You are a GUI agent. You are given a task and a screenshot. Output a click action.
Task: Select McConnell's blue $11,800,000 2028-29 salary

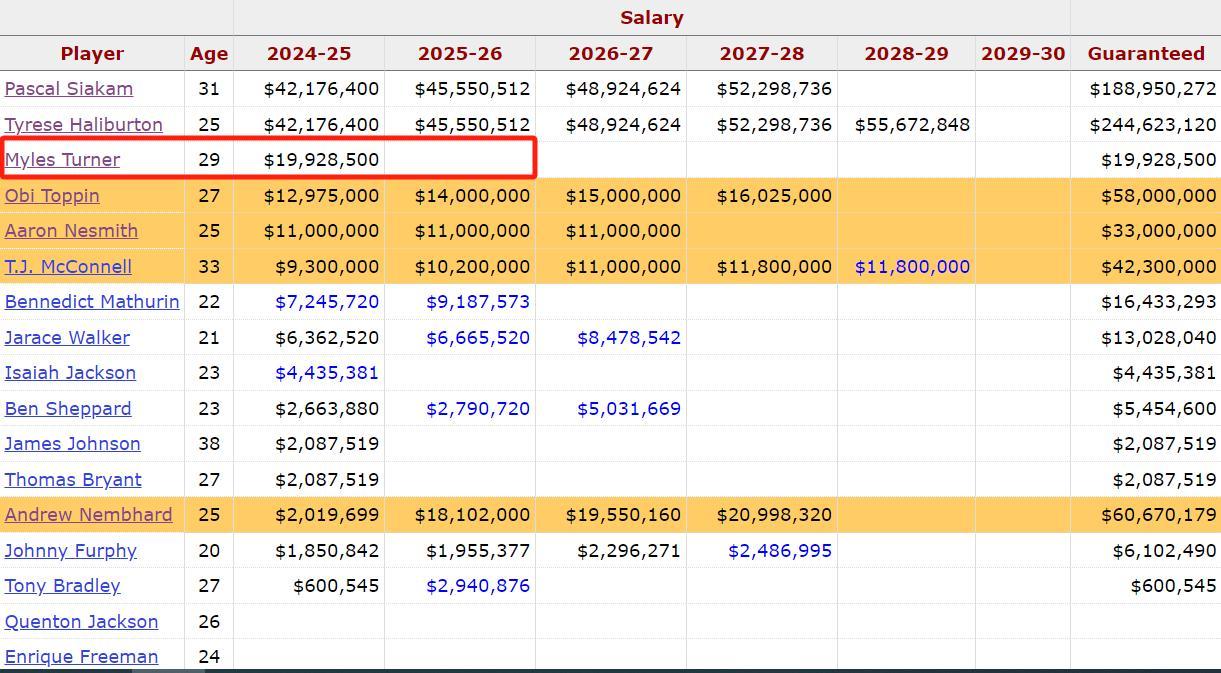pos(913,267)
